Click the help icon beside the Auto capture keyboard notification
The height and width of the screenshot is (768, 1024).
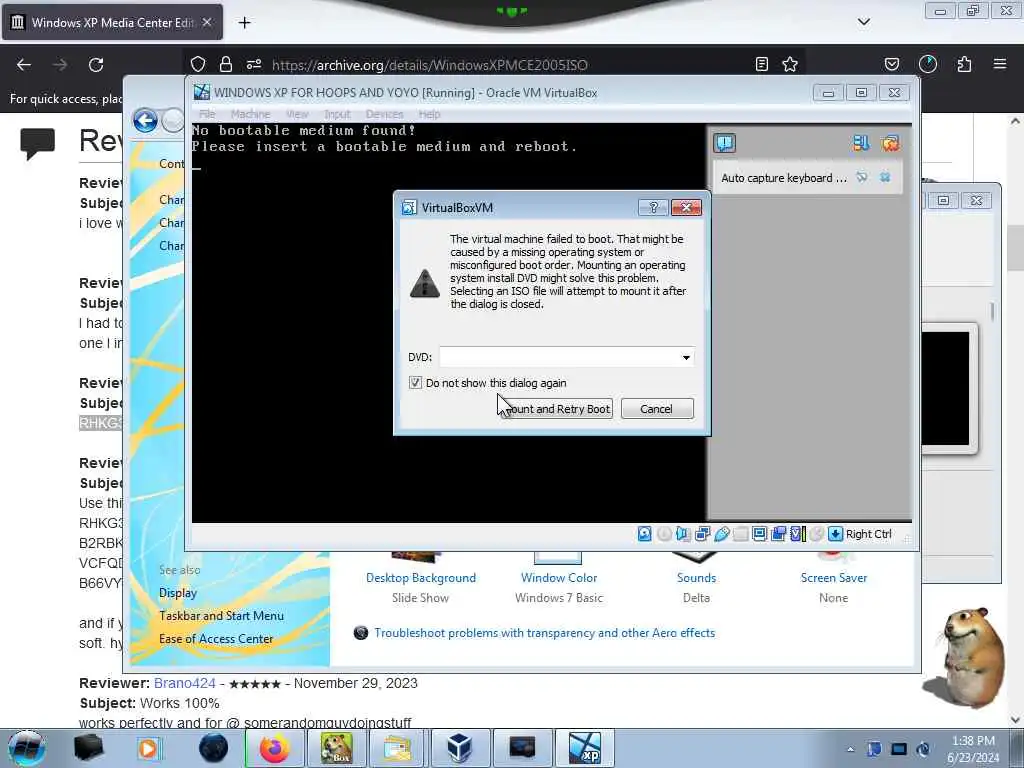point(862,178)
